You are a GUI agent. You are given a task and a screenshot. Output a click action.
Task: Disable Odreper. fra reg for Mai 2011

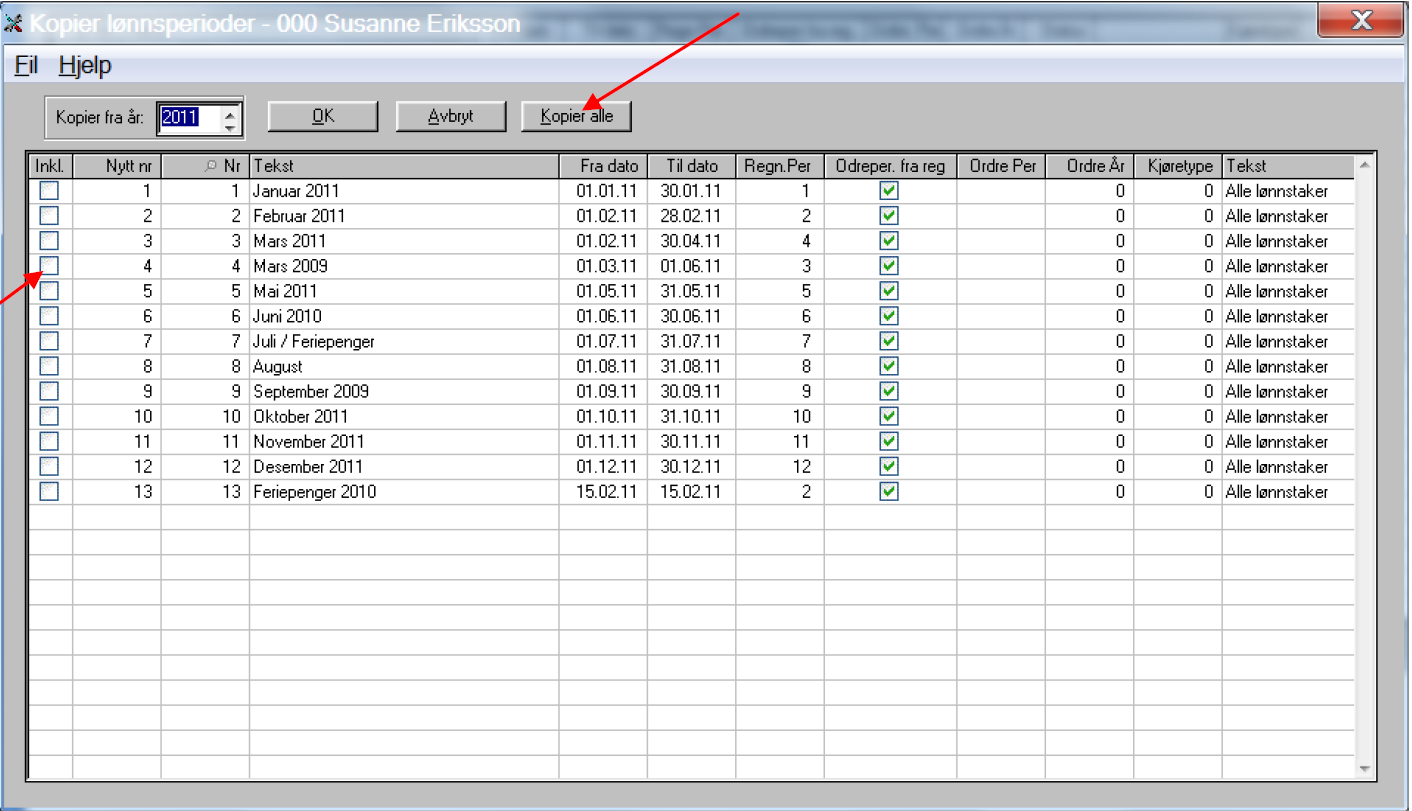coord(889,291)
